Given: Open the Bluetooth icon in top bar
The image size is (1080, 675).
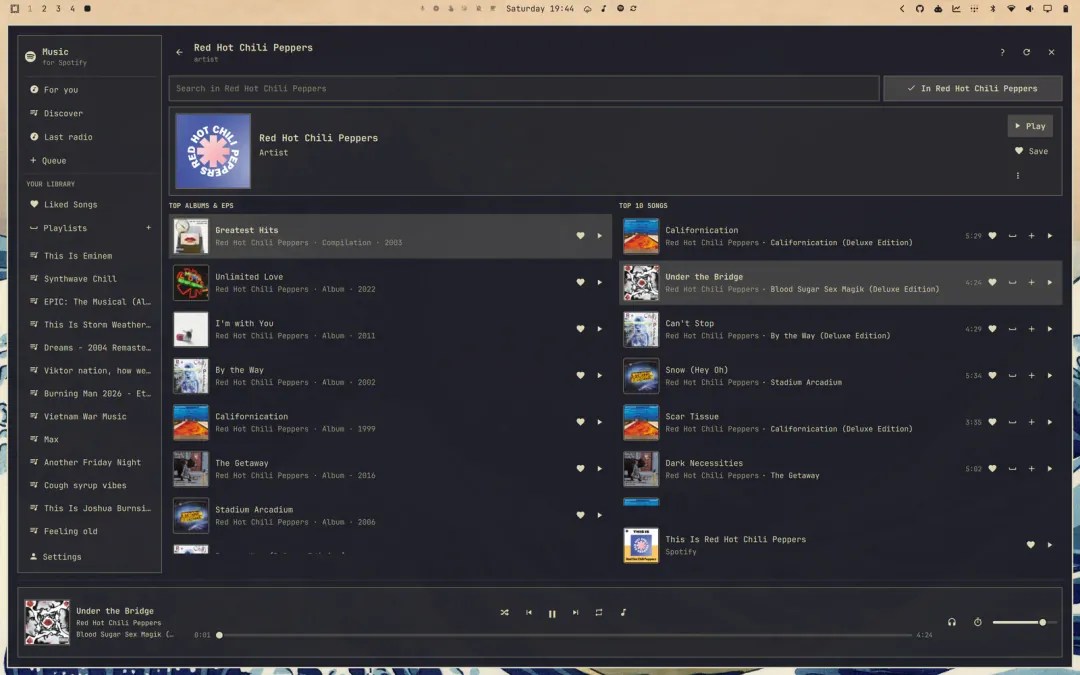Looking at the screenshot, I should (993, 9).
